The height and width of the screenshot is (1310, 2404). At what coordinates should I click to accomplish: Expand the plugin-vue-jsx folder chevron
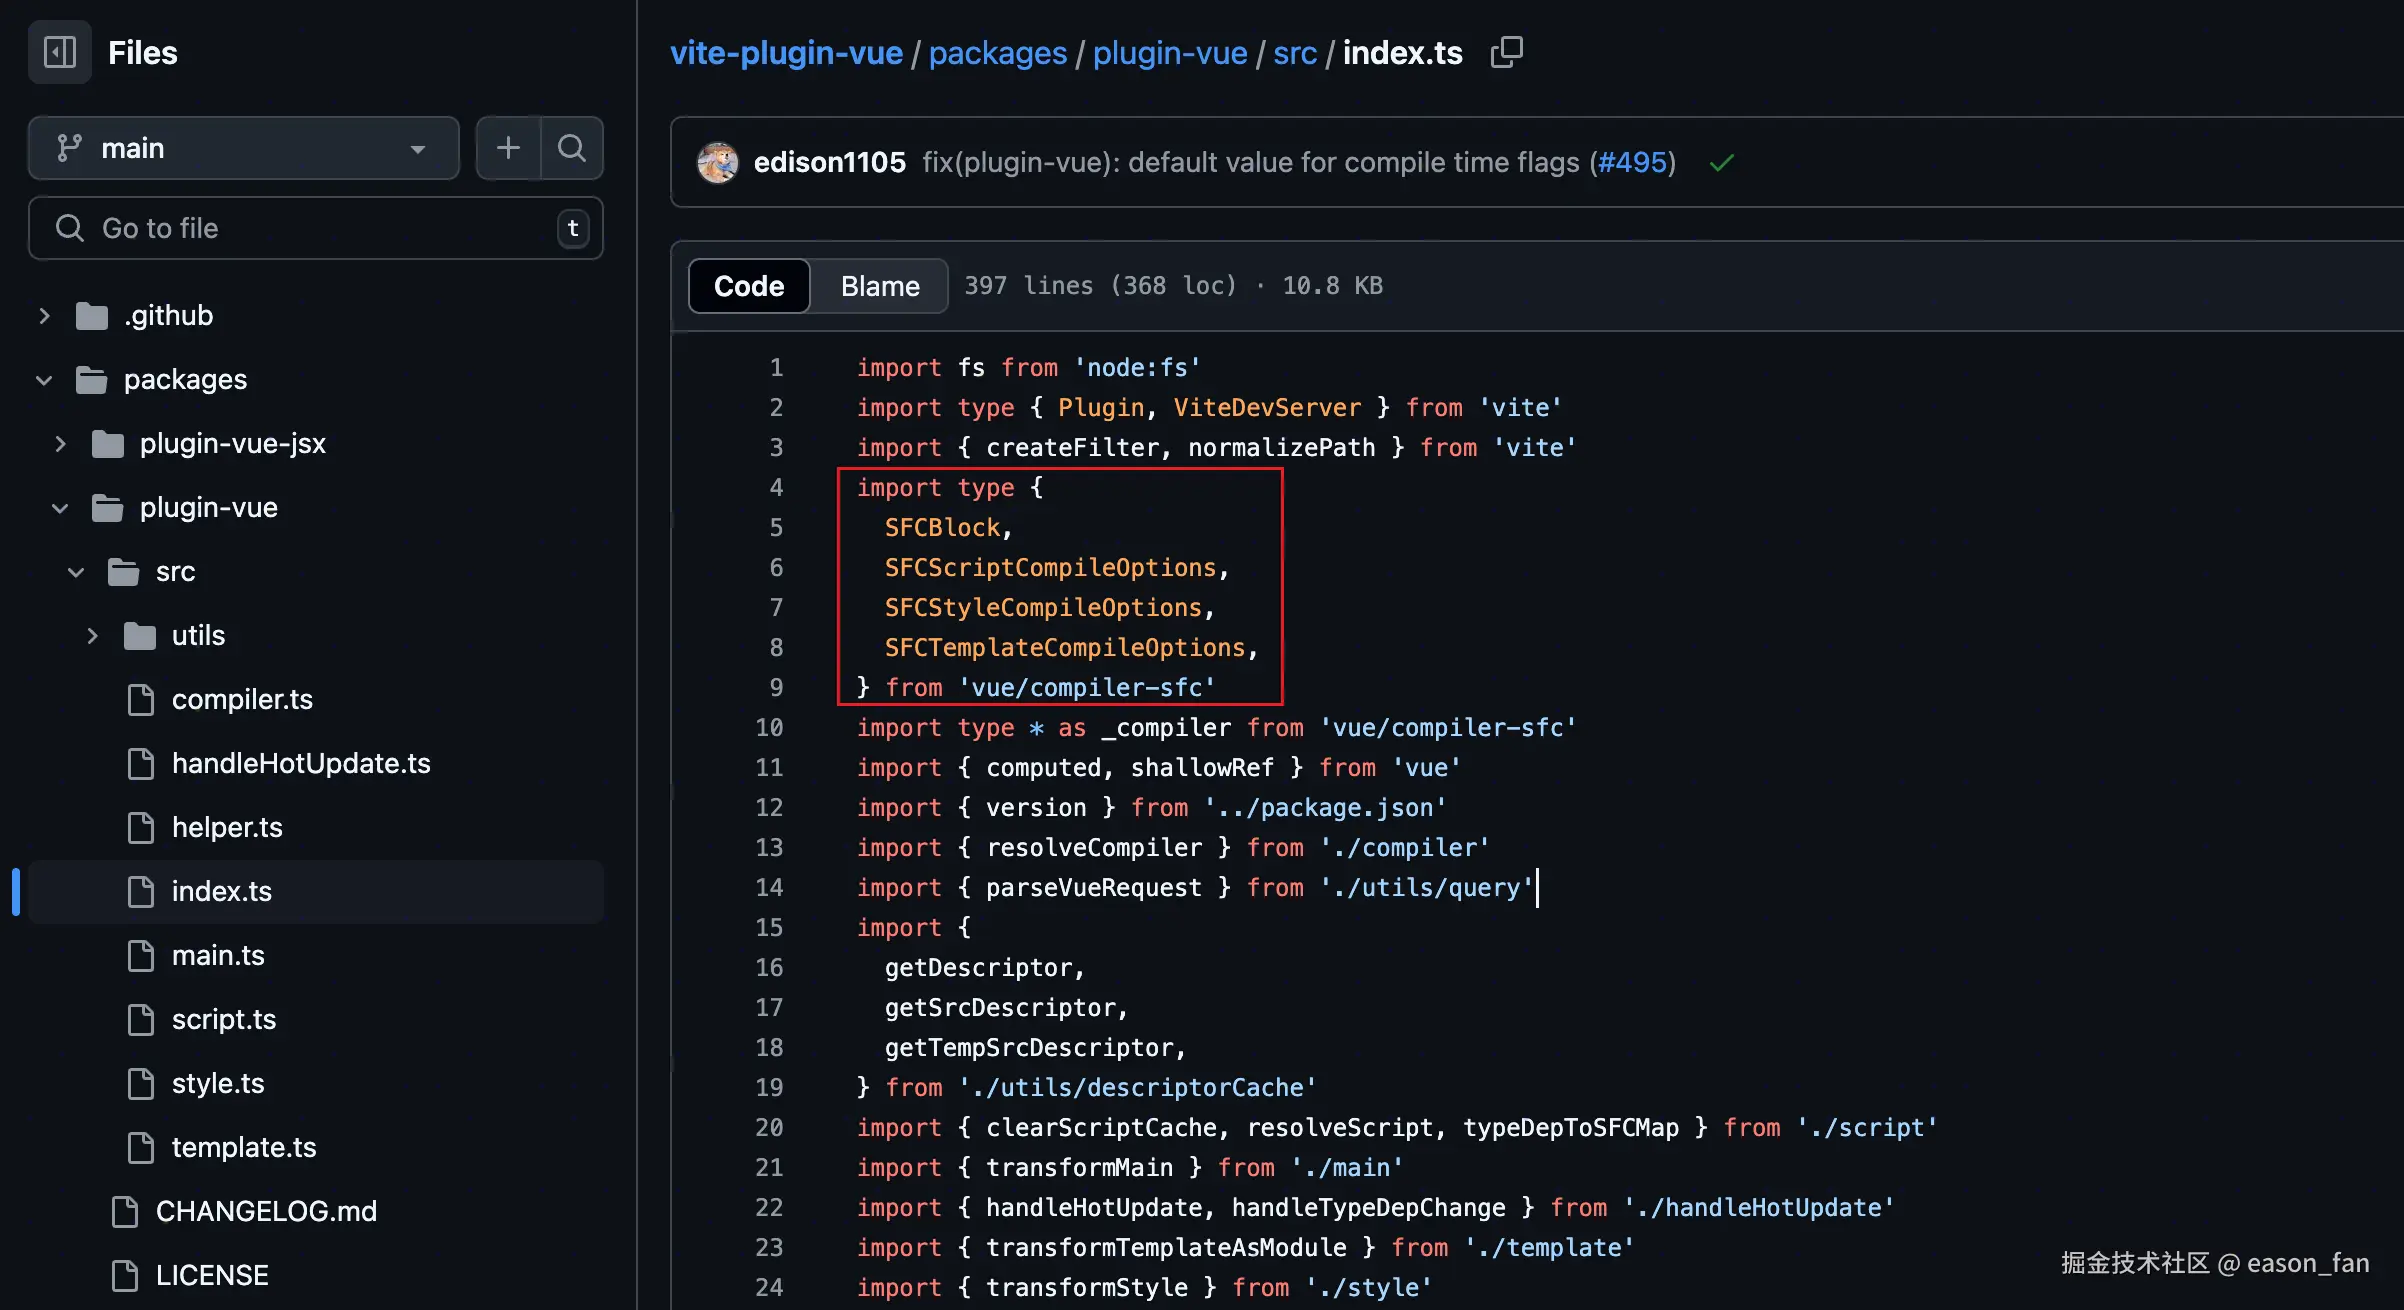pyautogui.click(x=60, y=444)
